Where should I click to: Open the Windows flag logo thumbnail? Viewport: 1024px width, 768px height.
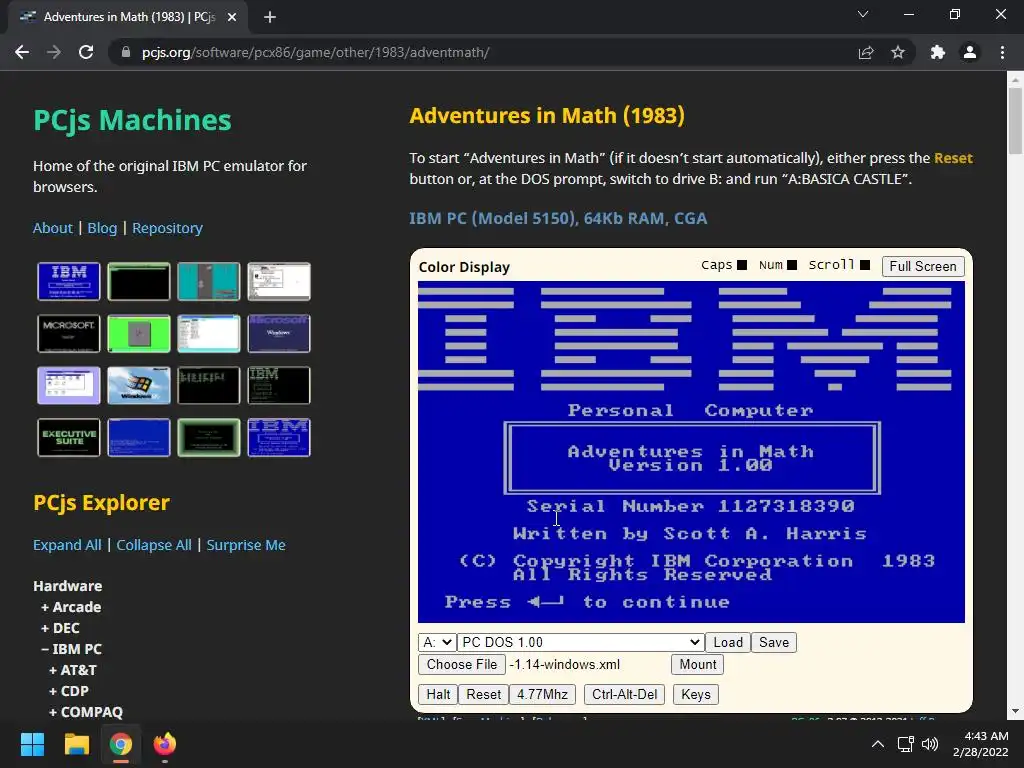pyautogui.click(x=138, y=385)
